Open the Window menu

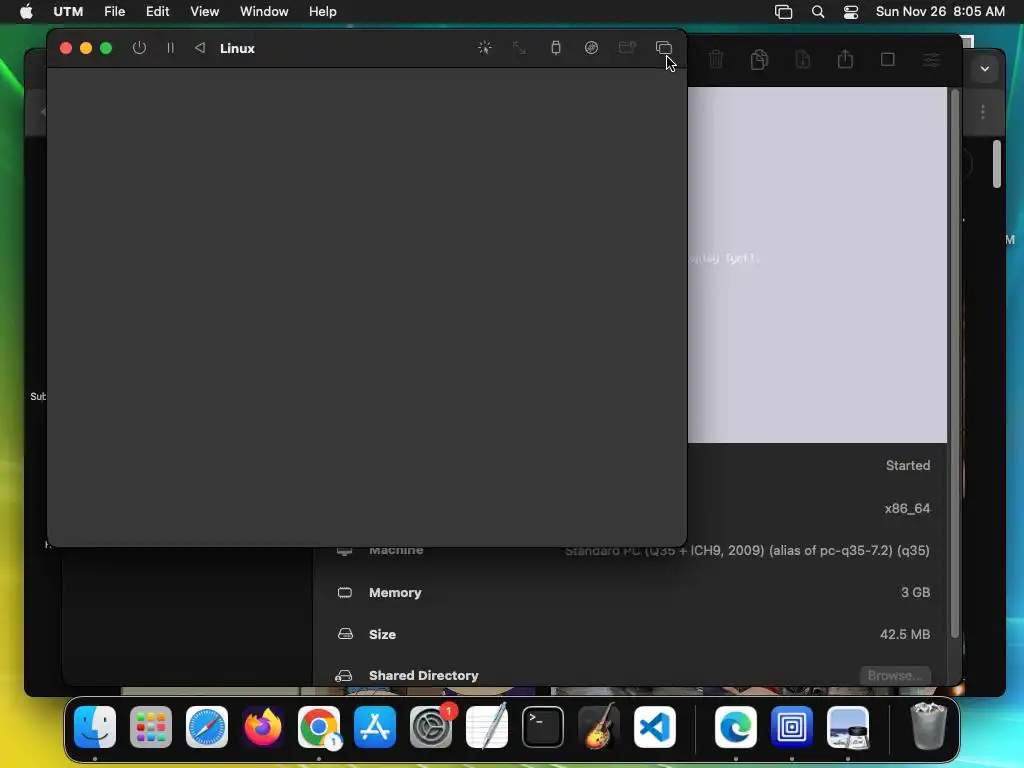264,11
